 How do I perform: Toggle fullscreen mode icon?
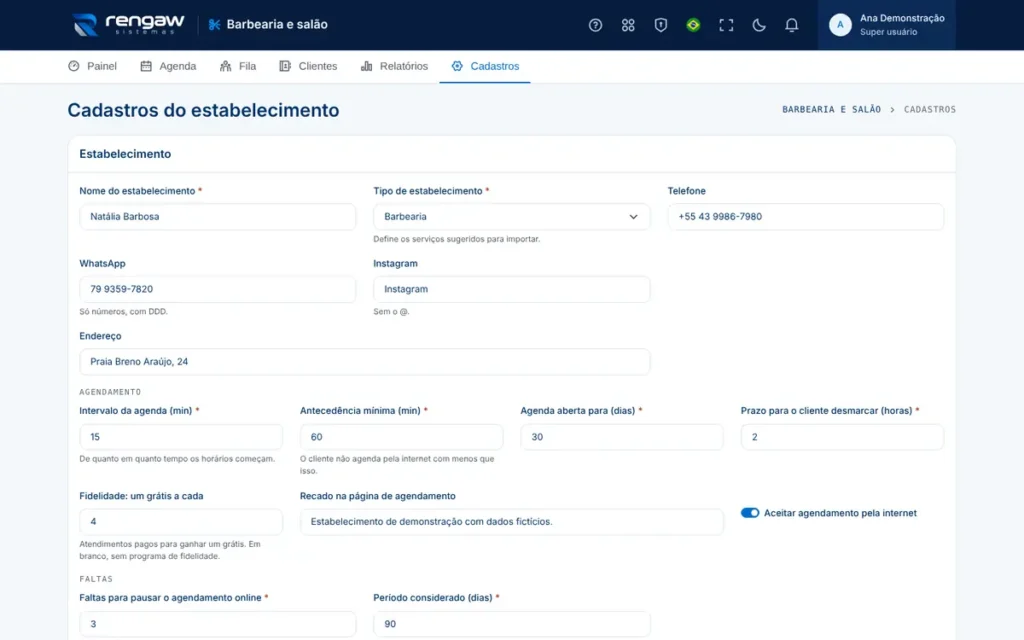(726, 25)
